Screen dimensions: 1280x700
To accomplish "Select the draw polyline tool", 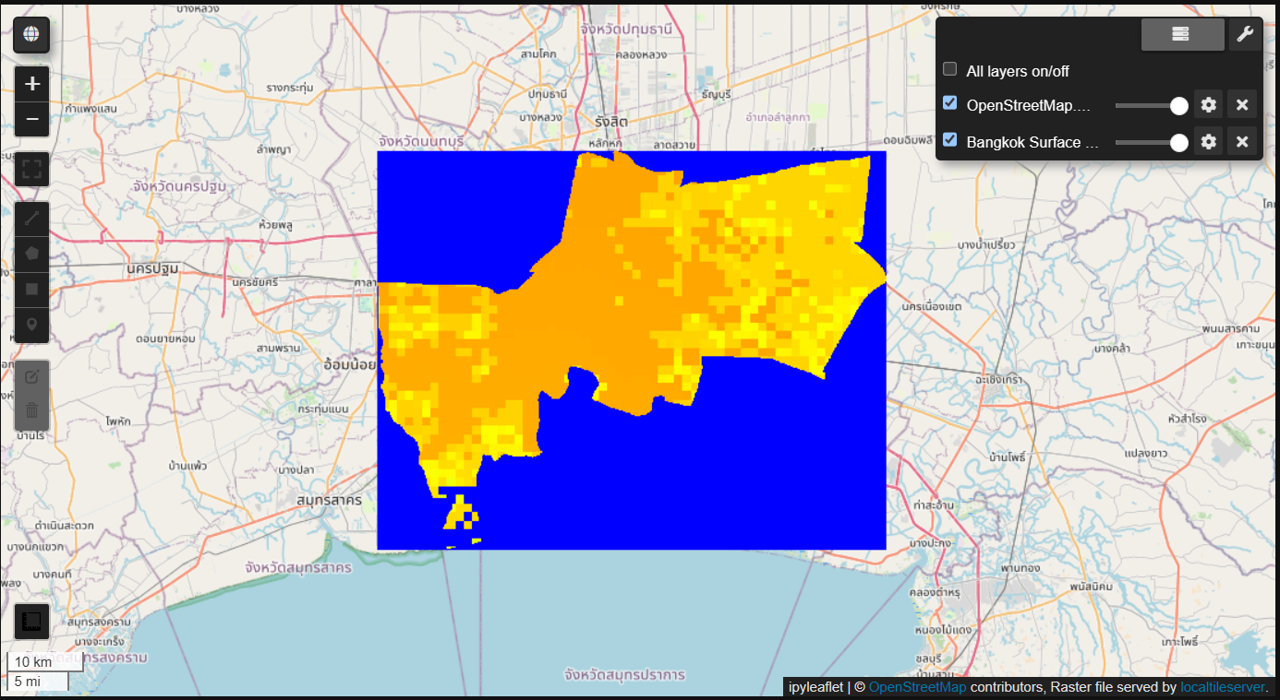I will [x=32, y=218].
